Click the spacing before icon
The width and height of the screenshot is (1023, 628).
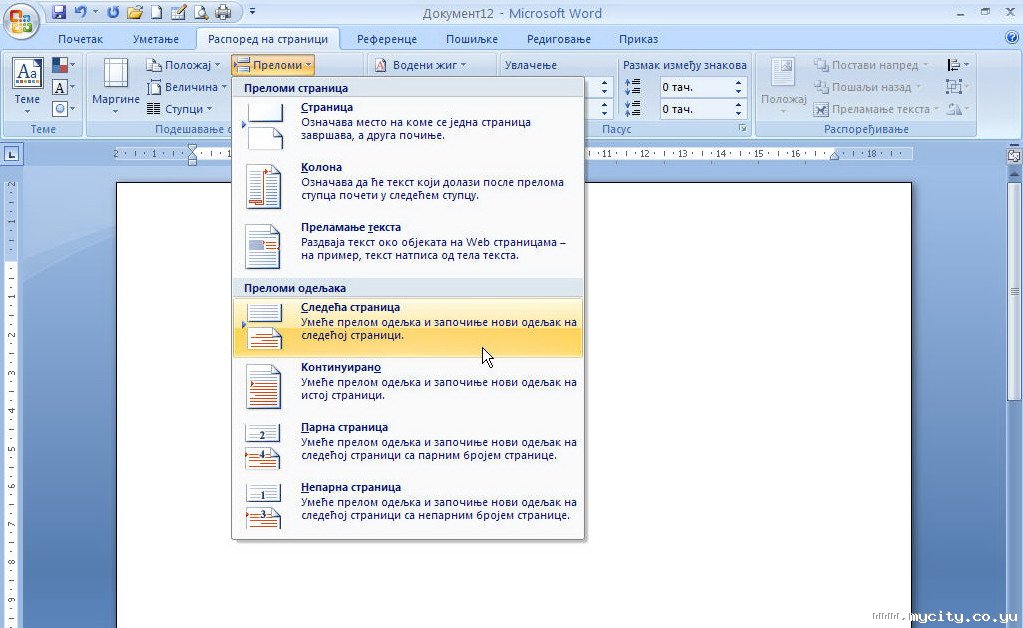click(x=633, y=87)
